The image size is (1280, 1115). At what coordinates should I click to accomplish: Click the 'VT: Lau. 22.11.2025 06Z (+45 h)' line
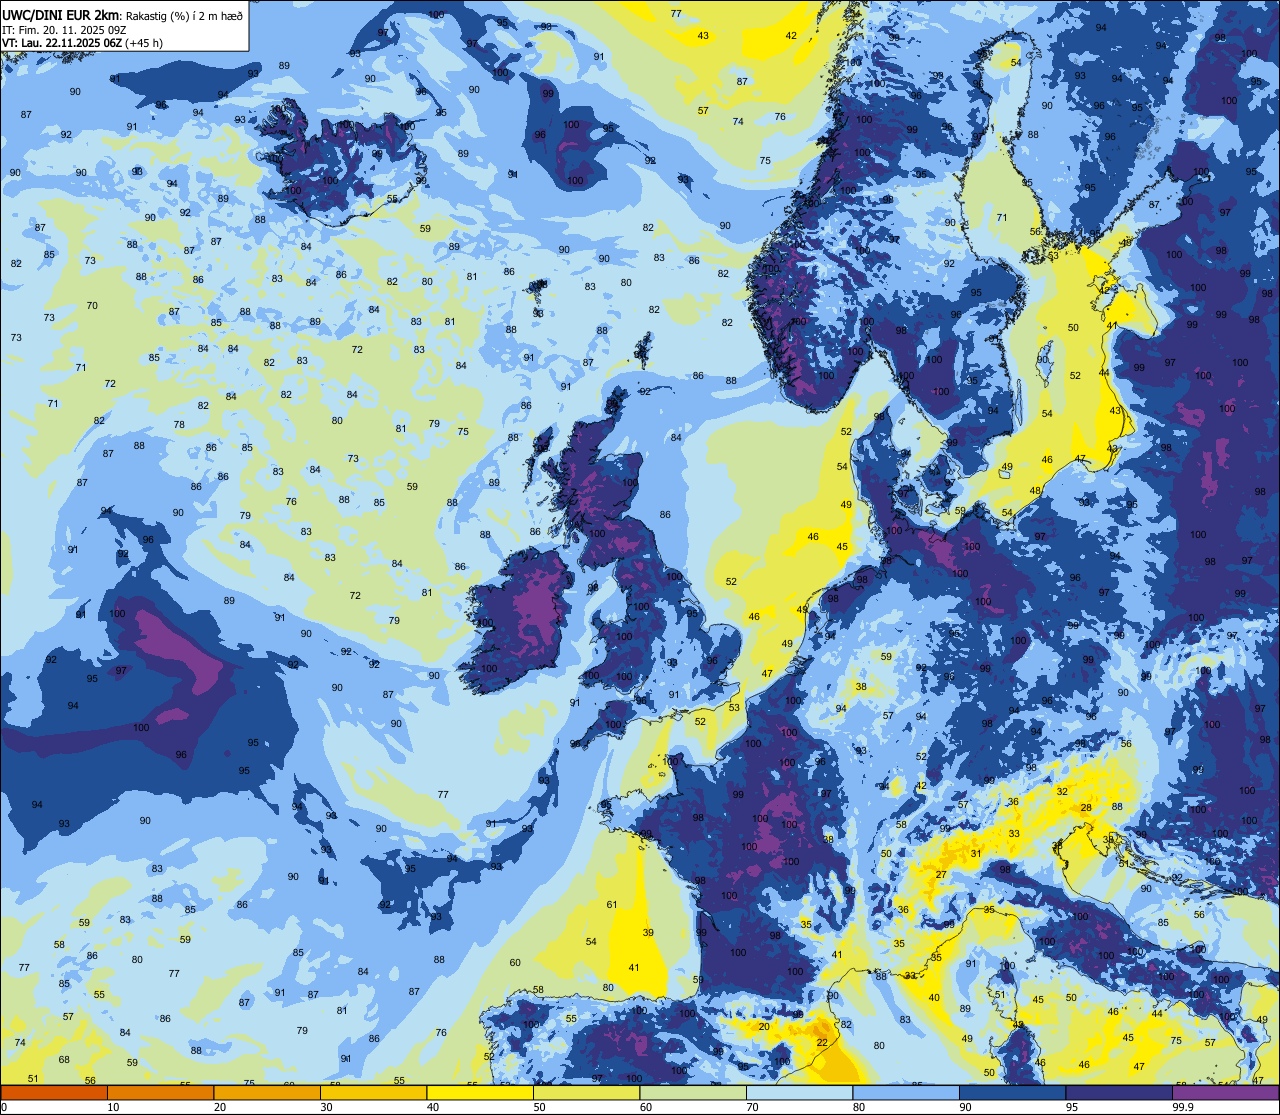[82, 43]
